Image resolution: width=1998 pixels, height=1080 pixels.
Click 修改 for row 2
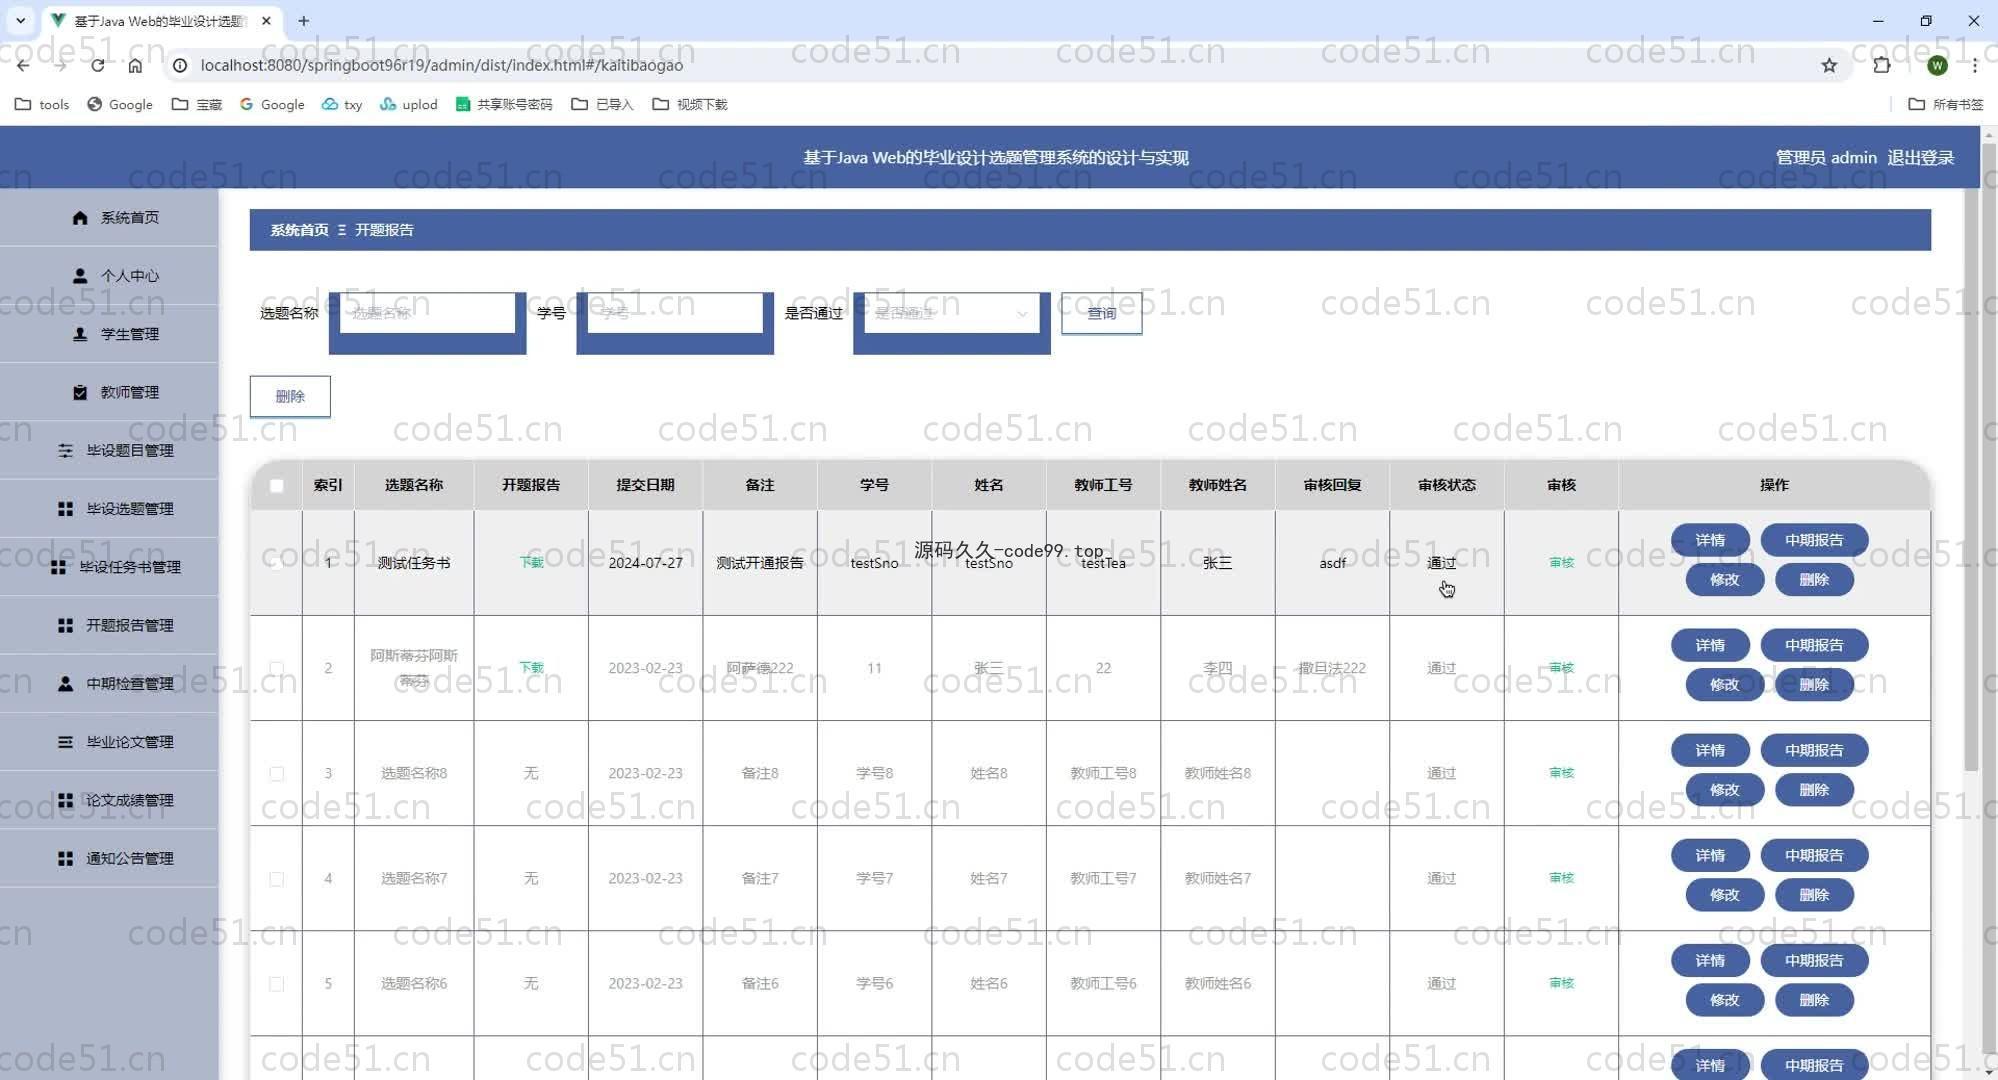[x=1724, y=684]
